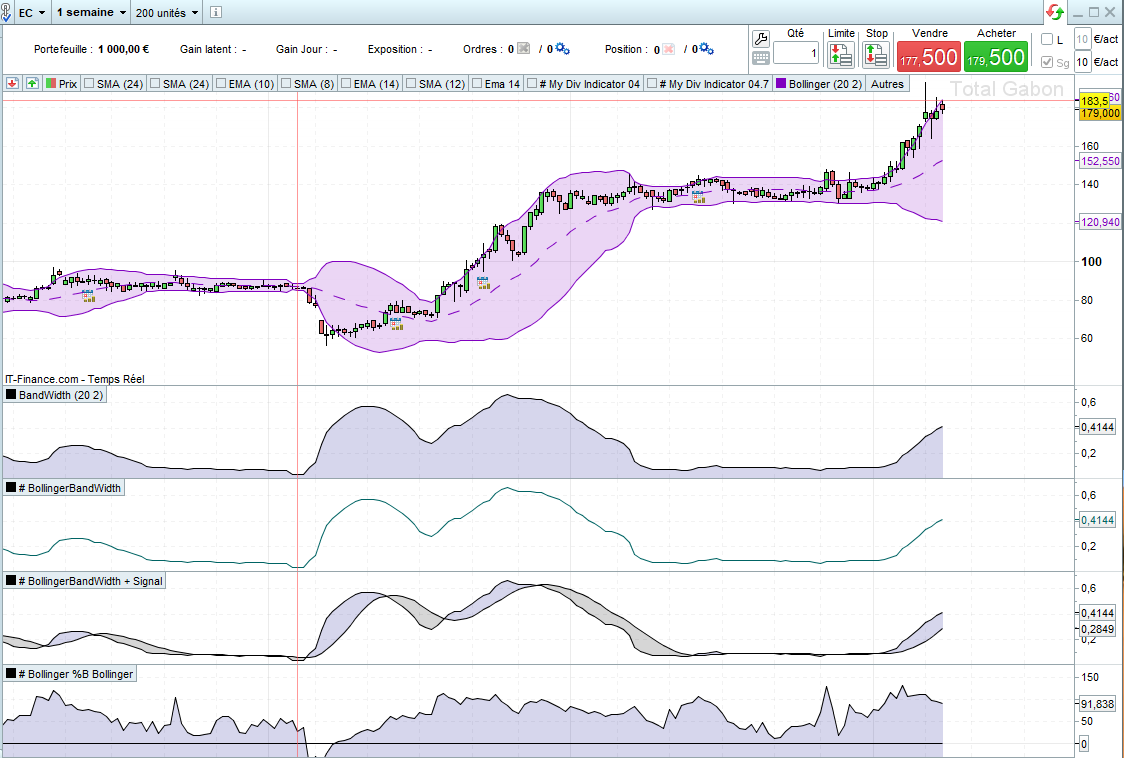Toggle the second SMA (24) checkbox
The width and height of the screenshot is (1124, 758).
tap(155, 84)
